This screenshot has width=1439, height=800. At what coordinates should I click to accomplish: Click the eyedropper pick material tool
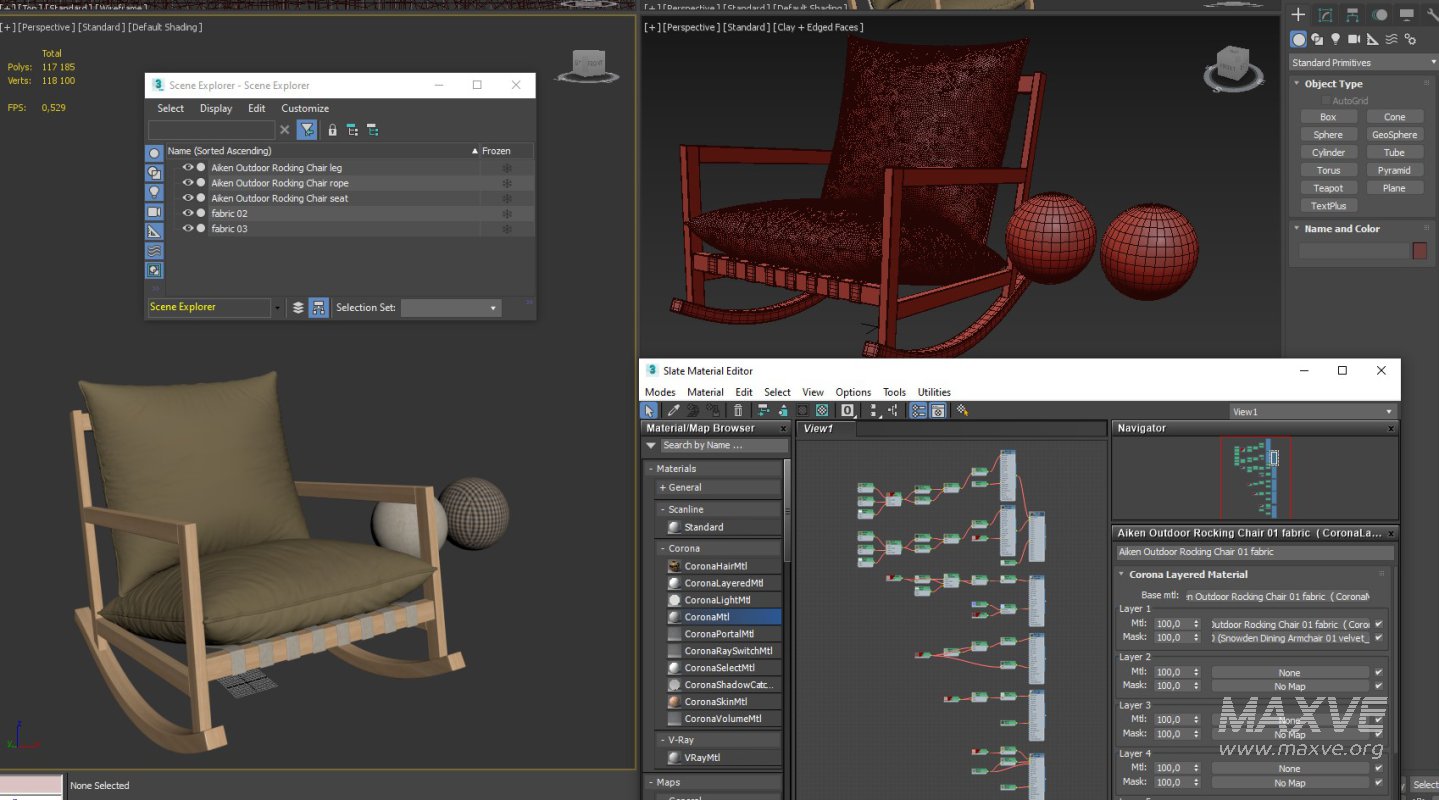[x=673, y=410]
